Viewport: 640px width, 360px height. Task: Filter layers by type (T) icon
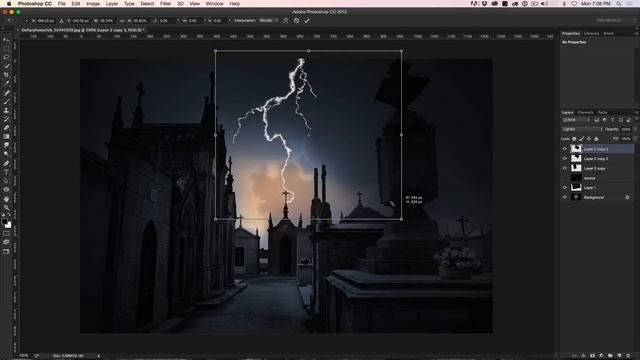(x=612, y=120)
